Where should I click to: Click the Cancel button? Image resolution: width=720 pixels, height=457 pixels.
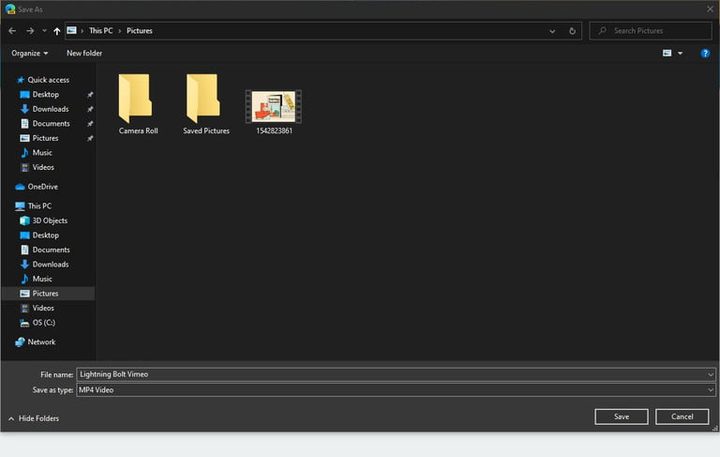pos(682,417)
